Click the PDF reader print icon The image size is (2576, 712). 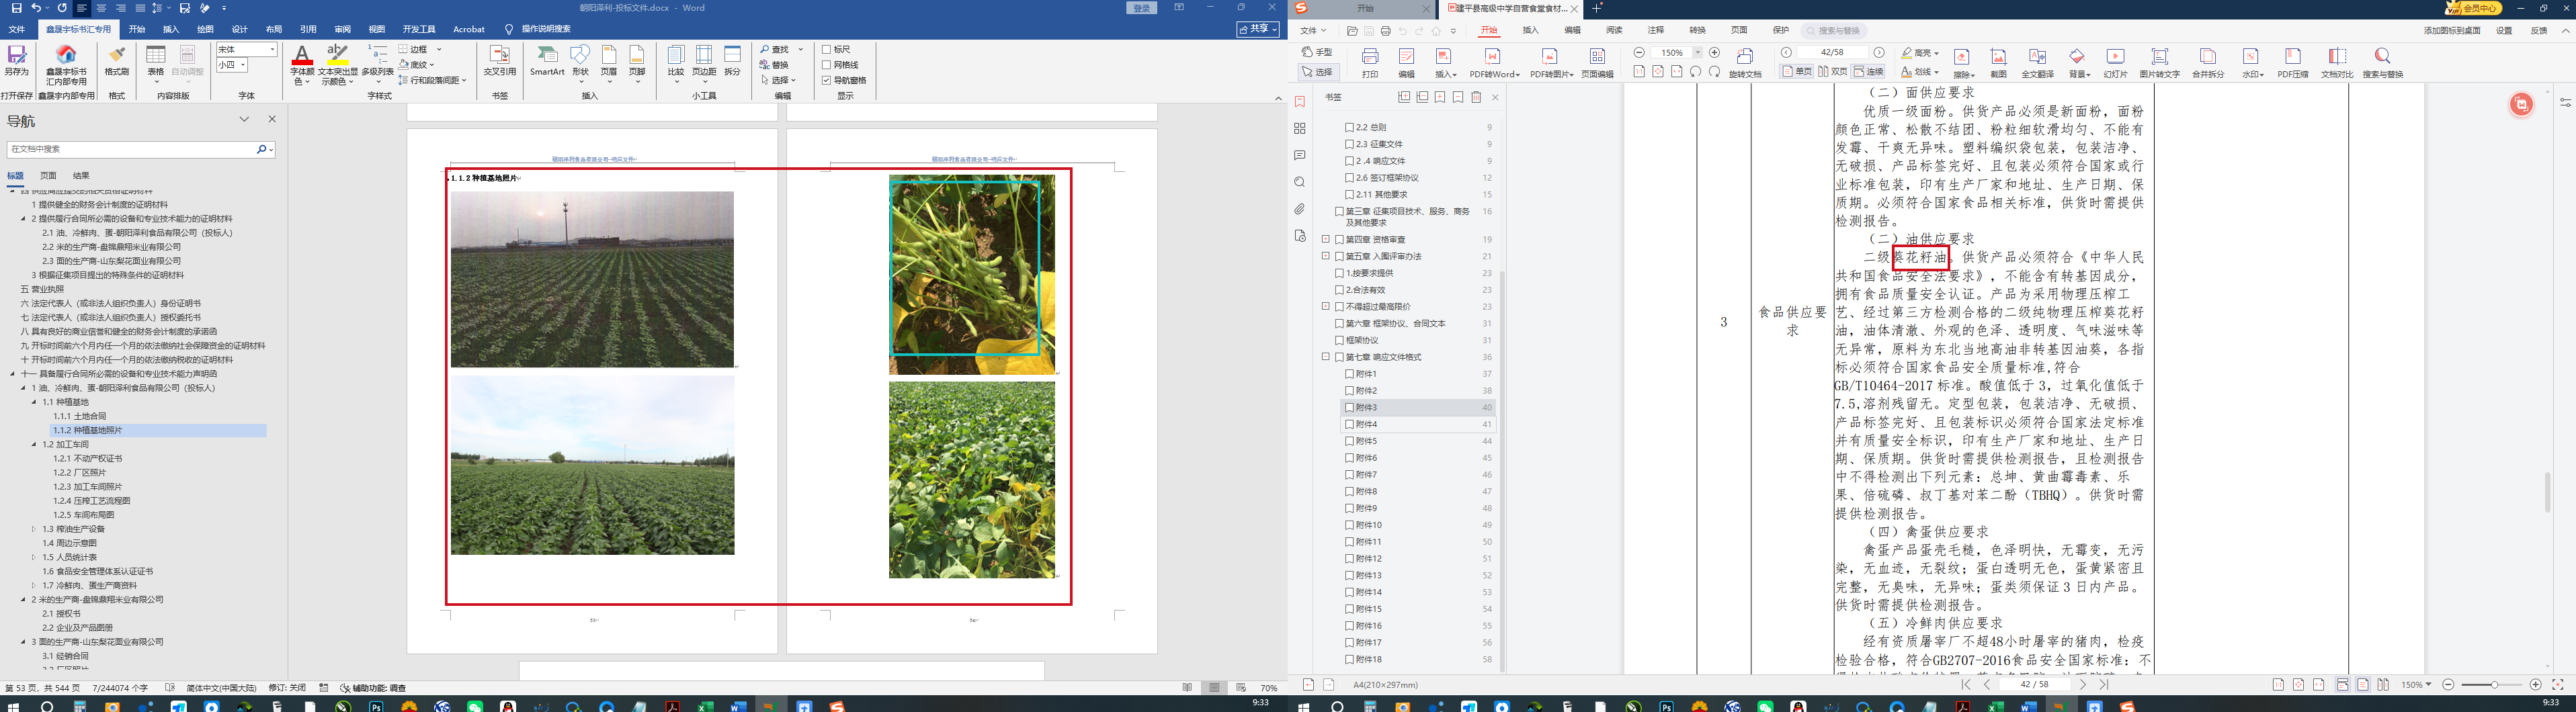tap(1370, 57)
